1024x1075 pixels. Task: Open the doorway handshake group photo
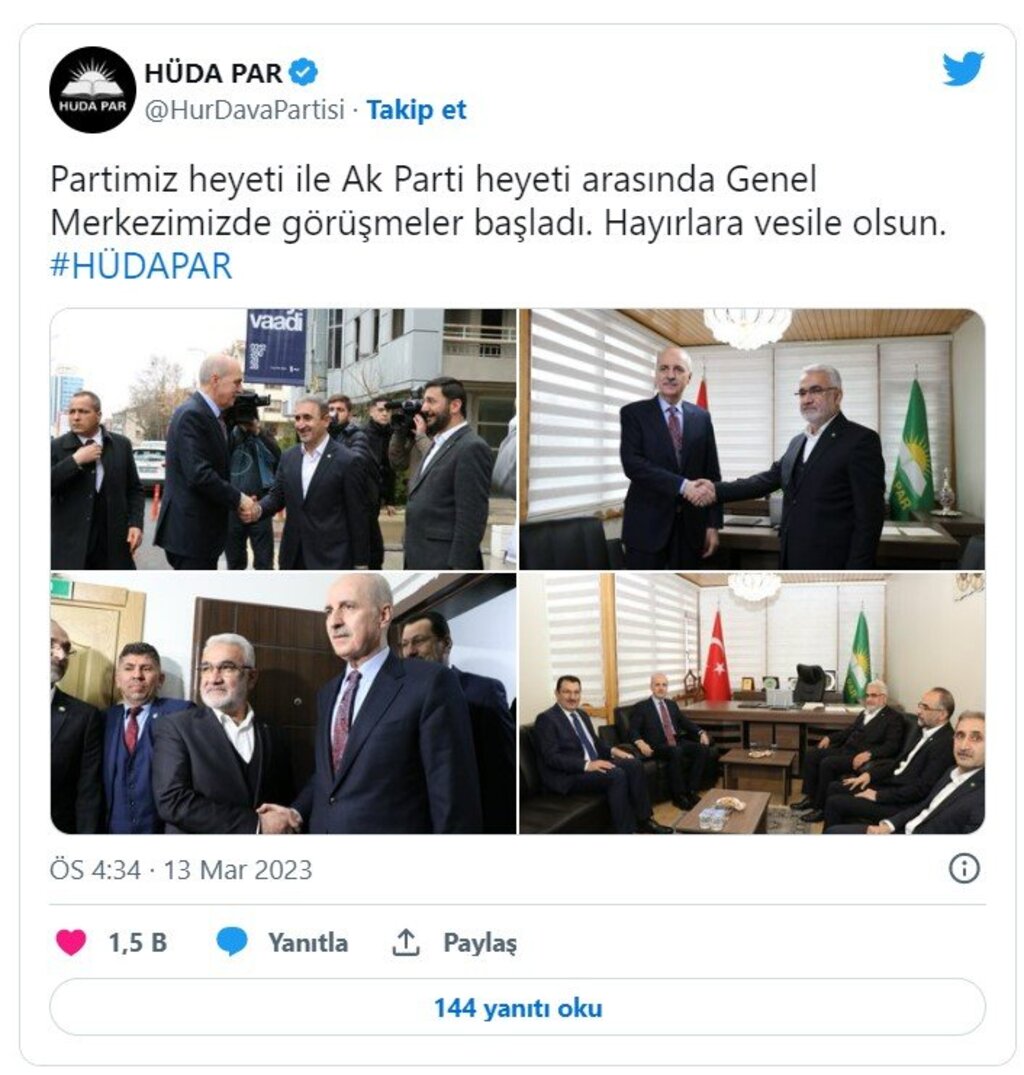pyautogui.click(x=283, y=703)
